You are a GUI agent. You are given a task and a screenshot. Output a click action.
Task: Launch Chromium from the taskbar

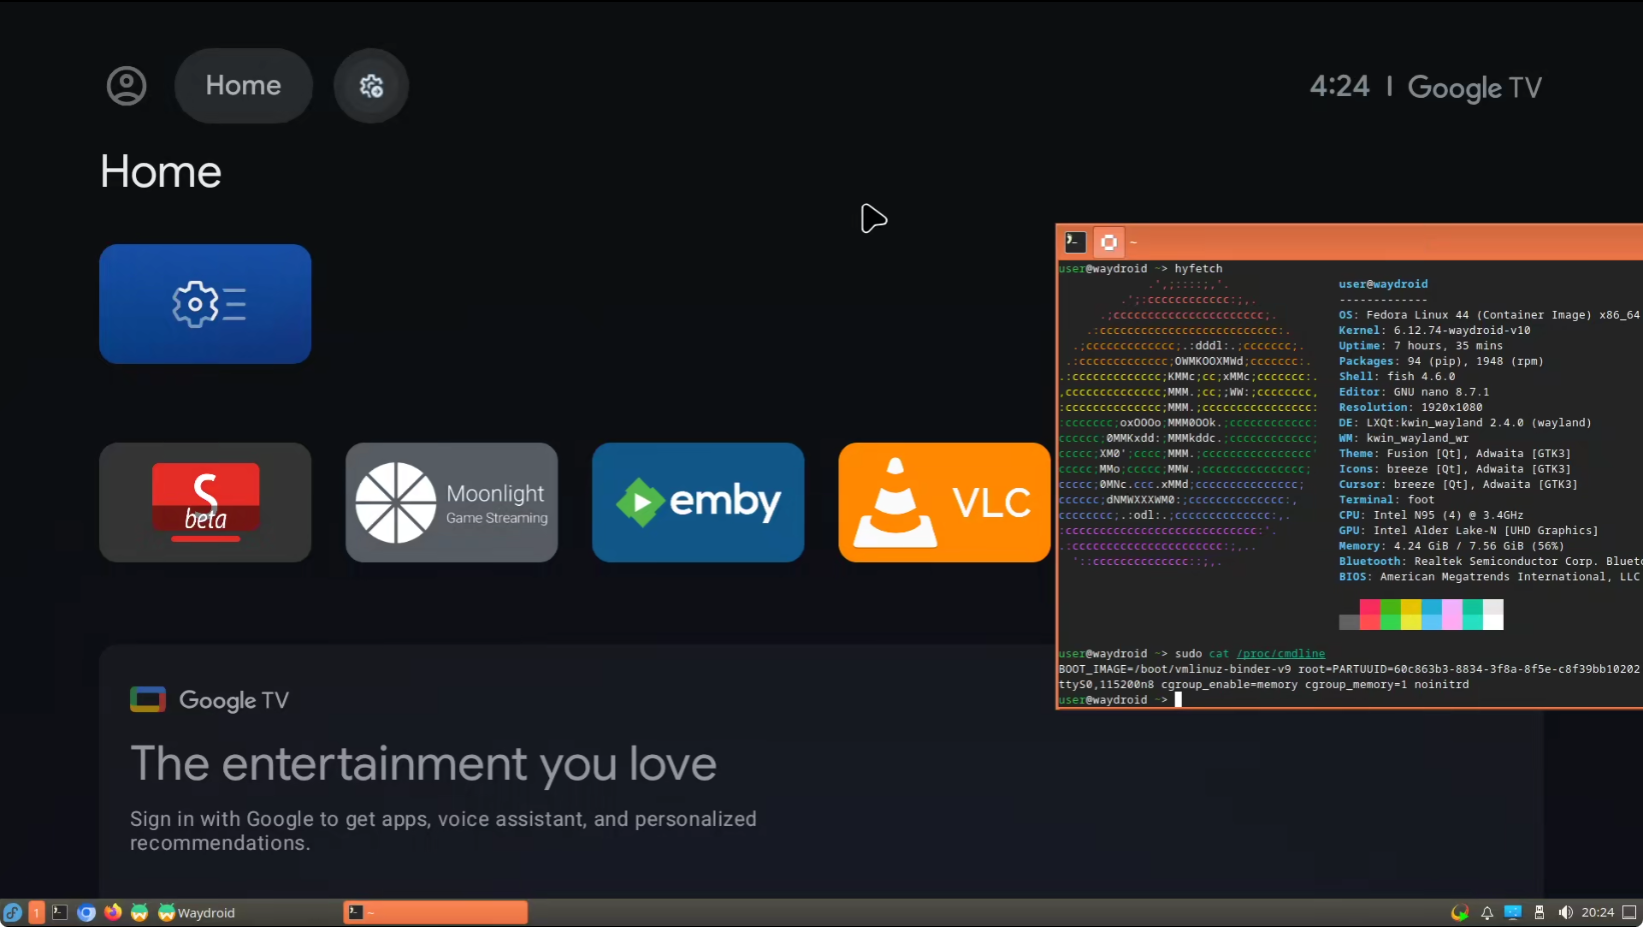87,912
